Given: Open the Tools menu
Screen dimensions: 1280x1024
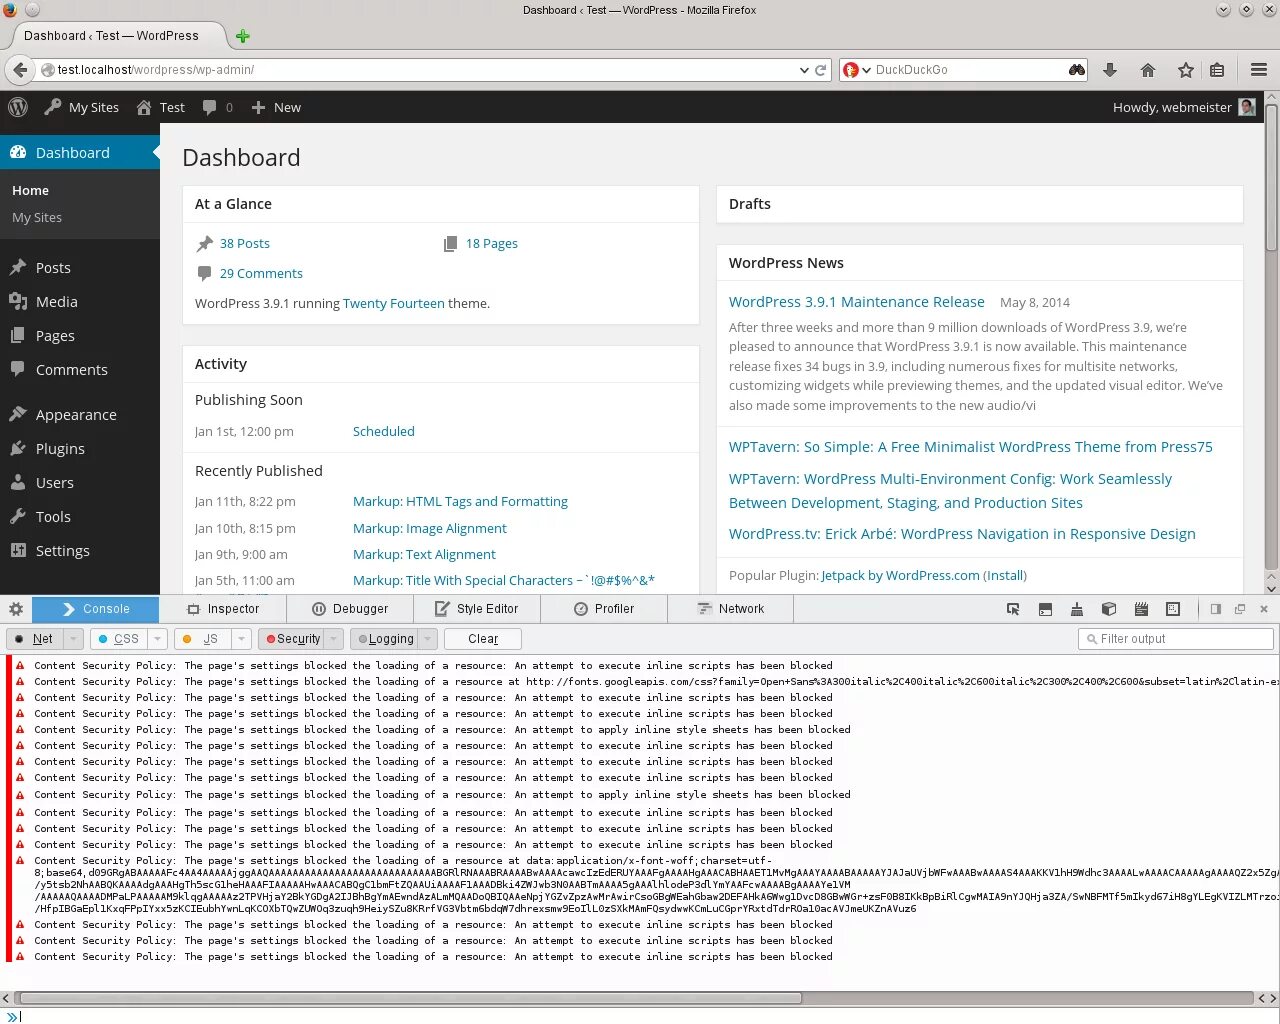Looking at the screenshot, I should [x=53, y=517].
